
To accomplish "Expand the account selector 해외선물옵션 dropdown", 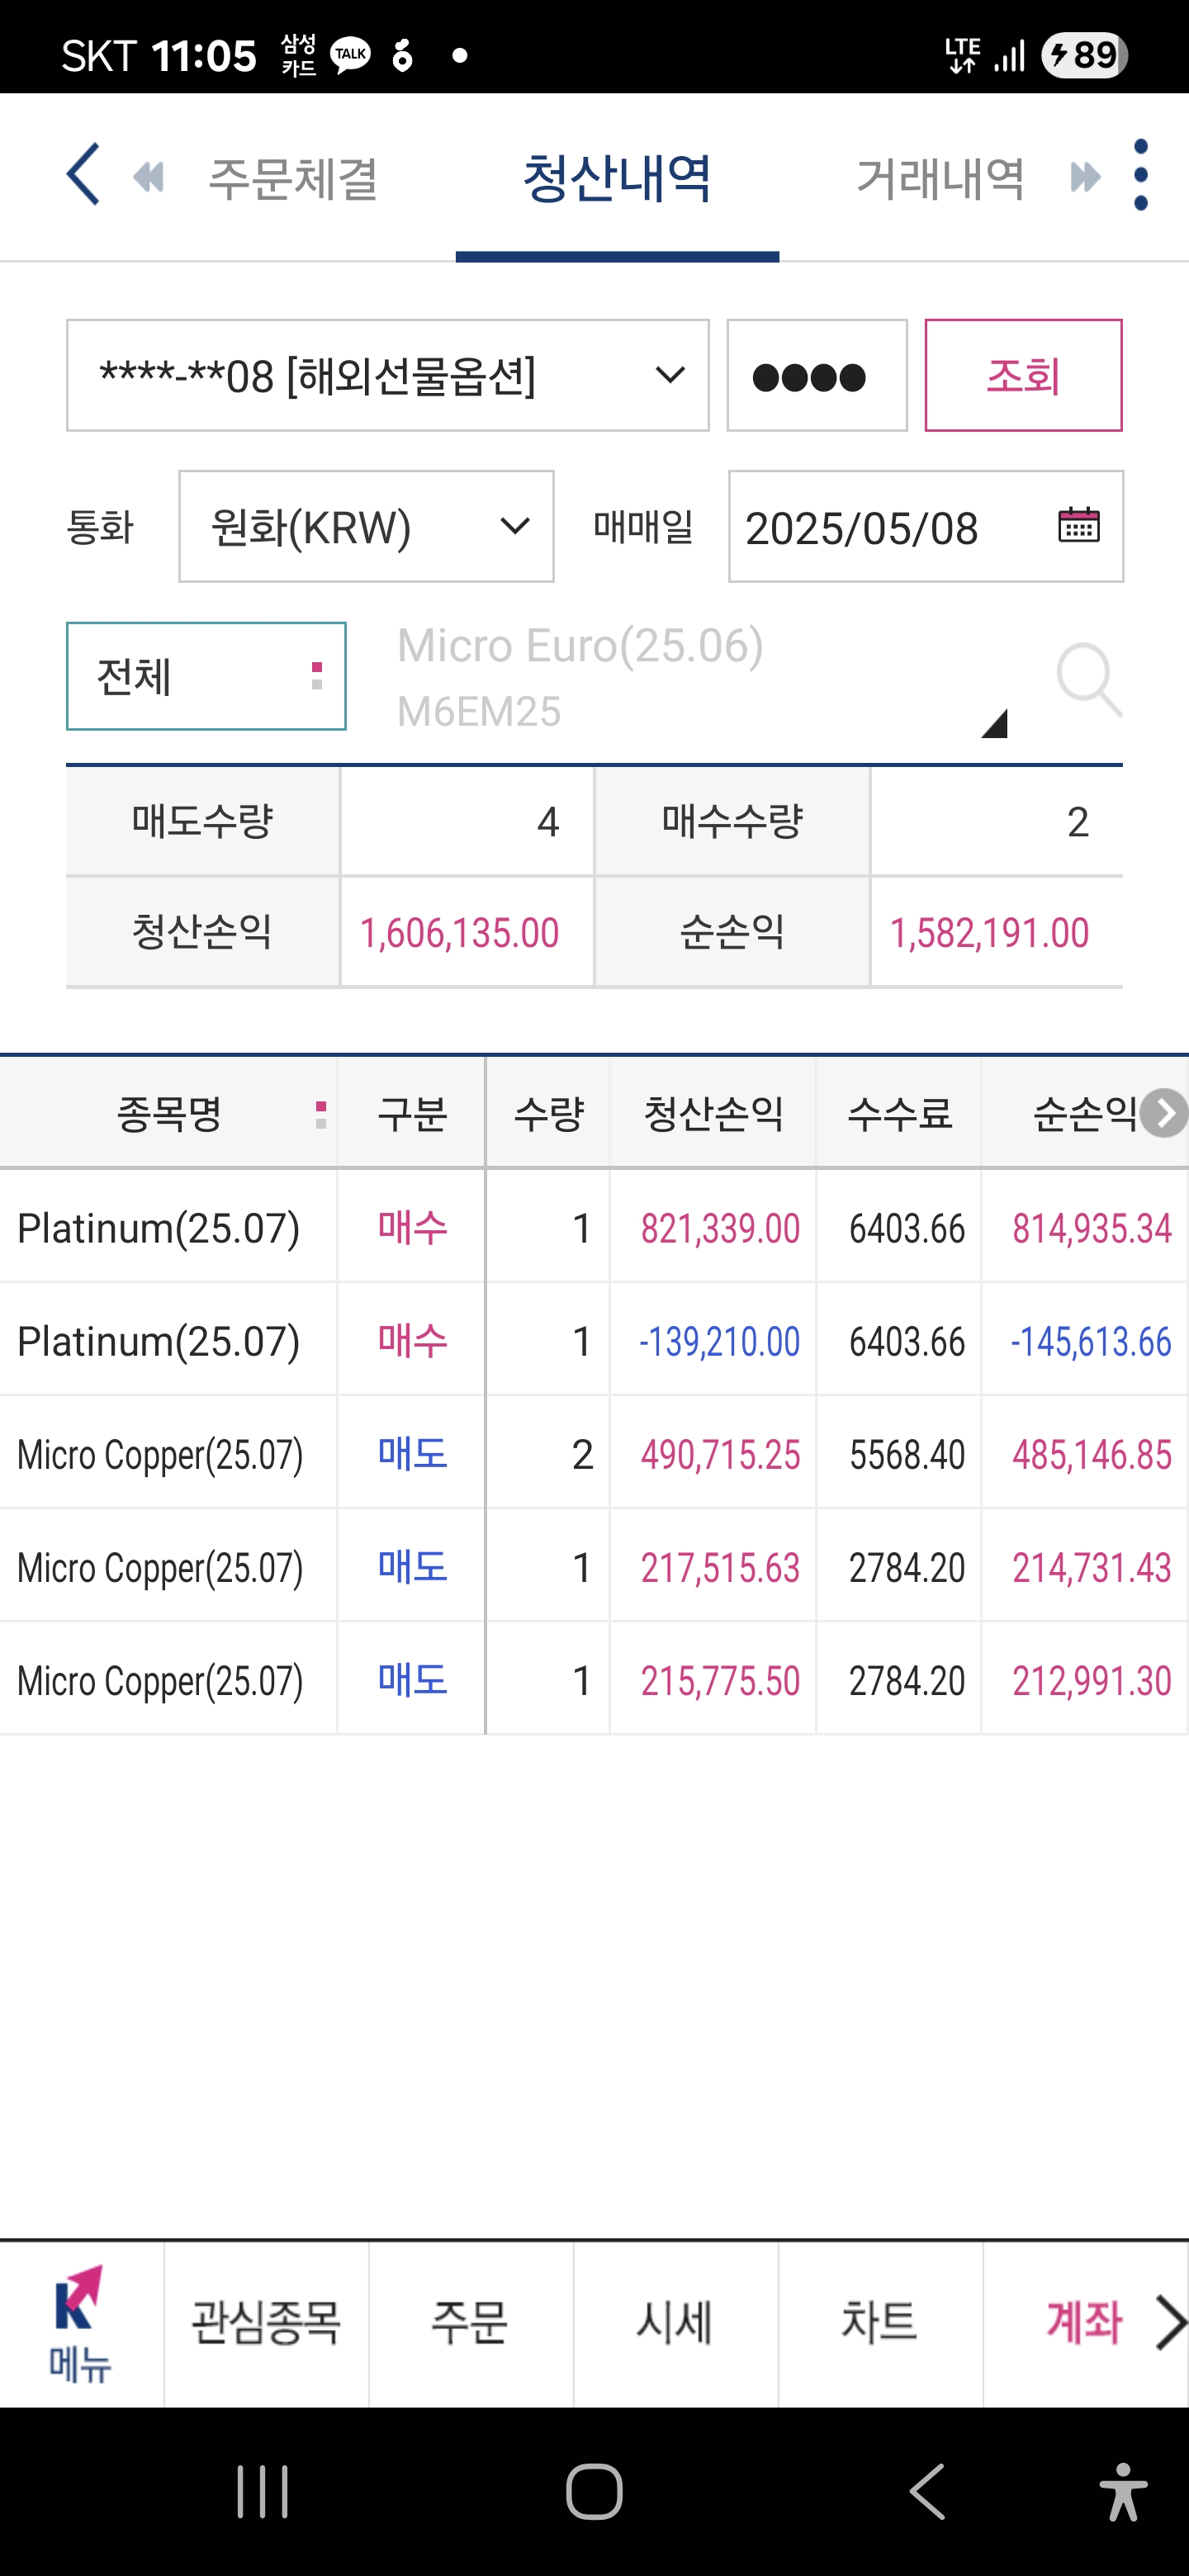I will coord(388,376).
